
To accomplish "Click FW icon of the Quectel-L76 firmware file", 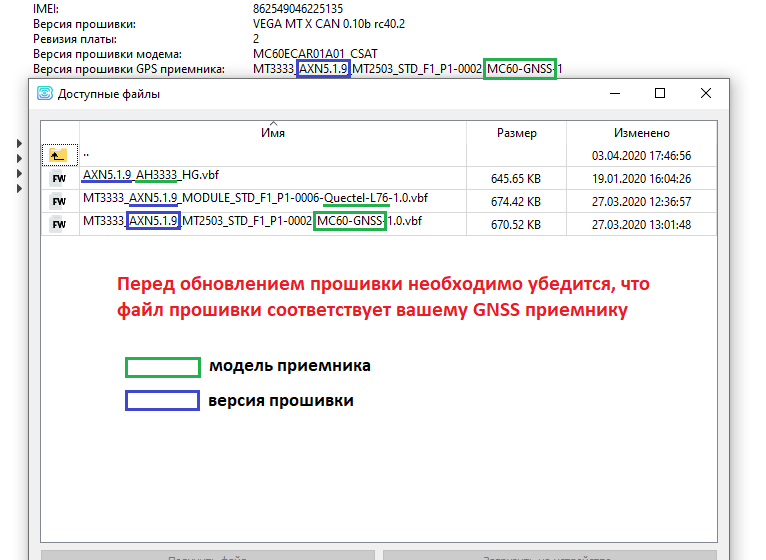I will [59, 201].
